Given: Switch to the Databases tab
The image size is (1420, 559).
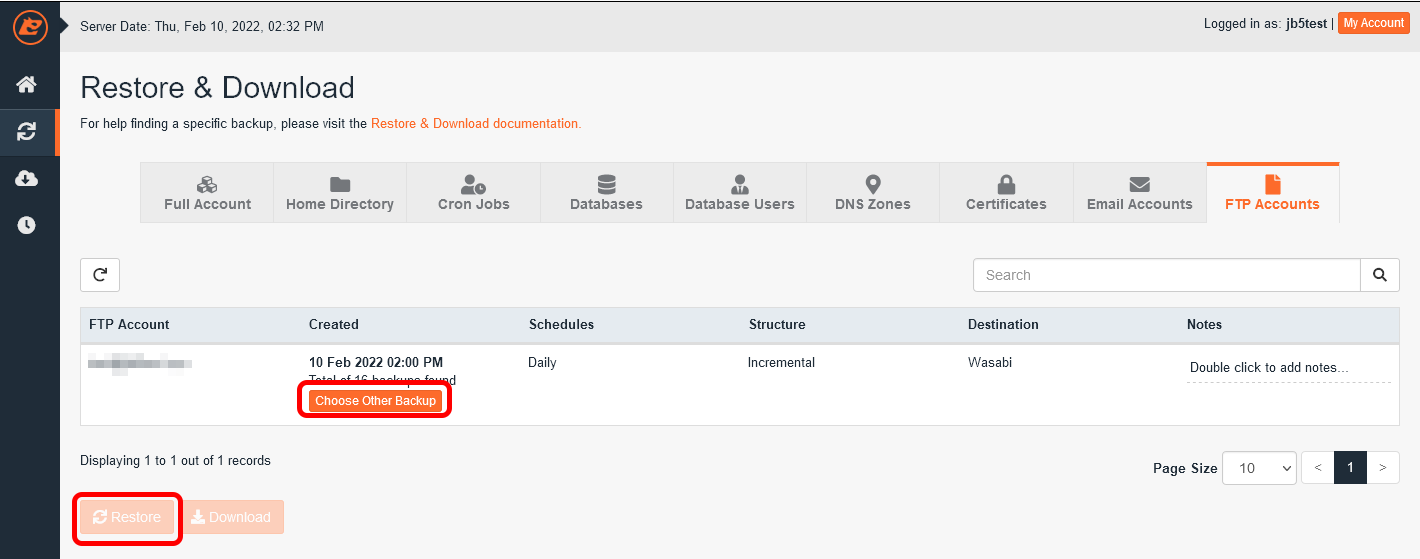Looking at the screenshot, I should 606,194.
